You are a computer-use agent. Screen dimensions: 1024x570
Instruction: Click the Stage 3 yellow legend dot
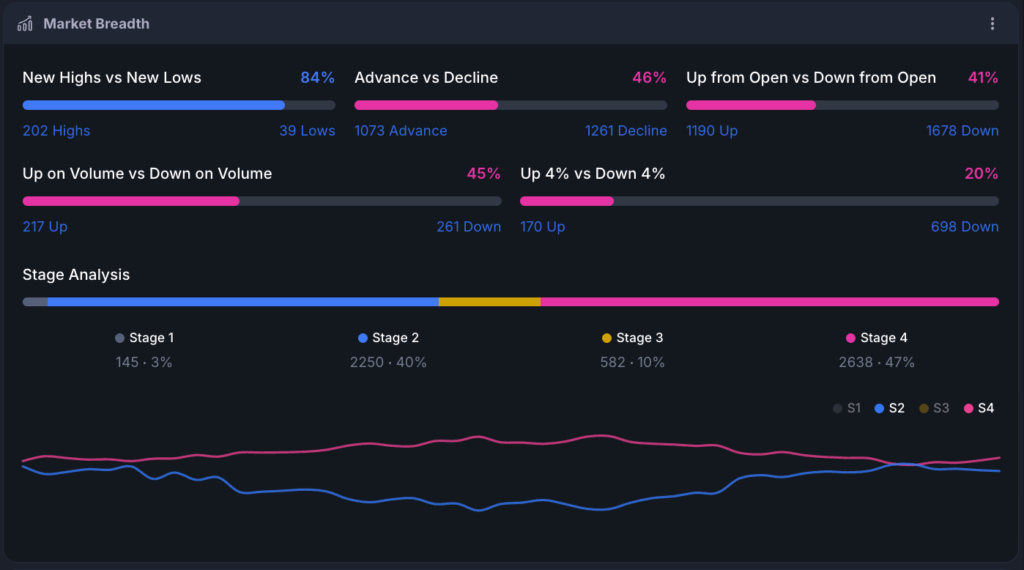point(607,338)
